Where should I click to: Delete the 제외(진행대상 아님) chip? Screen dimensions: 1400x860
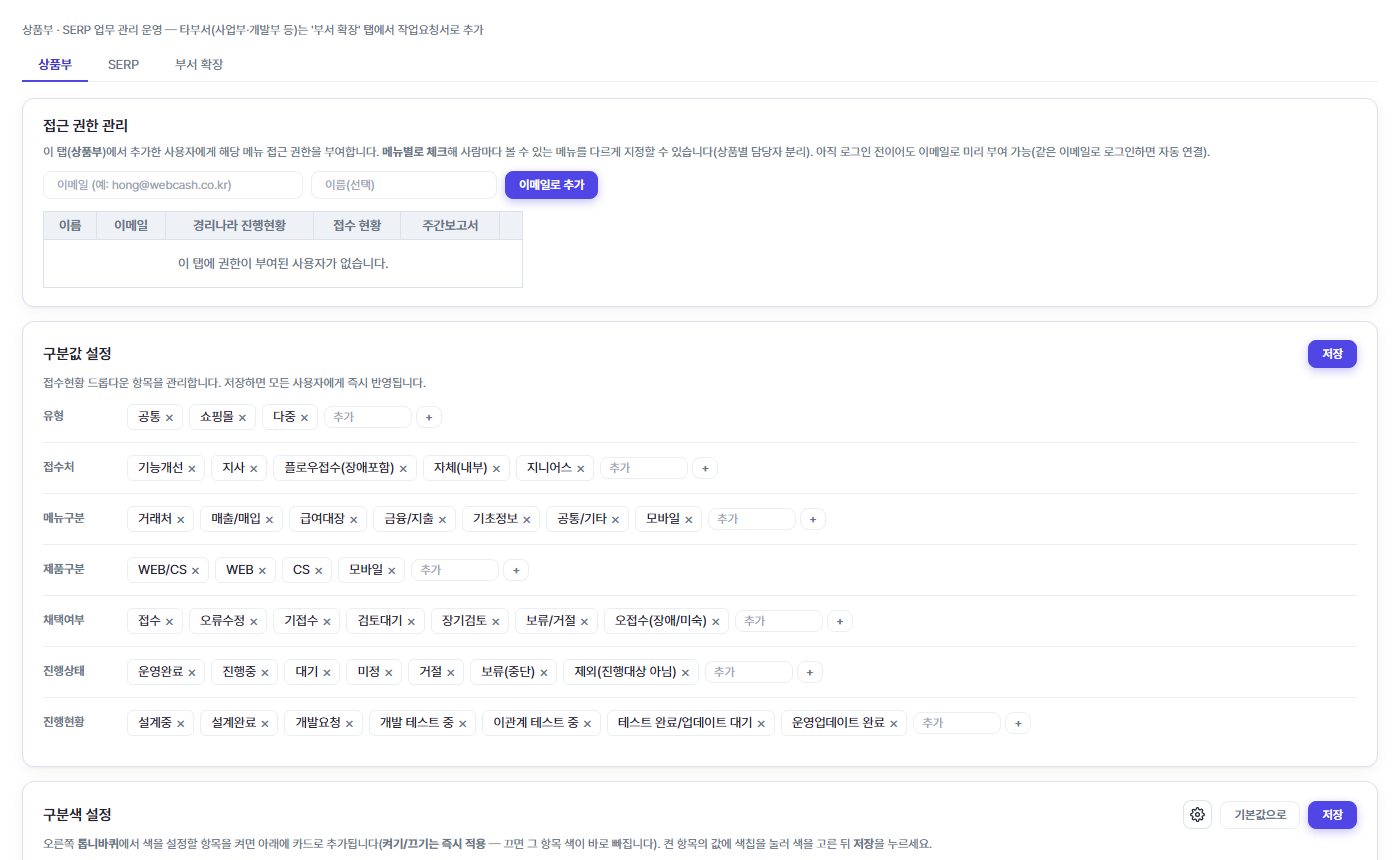coord(685,672)
